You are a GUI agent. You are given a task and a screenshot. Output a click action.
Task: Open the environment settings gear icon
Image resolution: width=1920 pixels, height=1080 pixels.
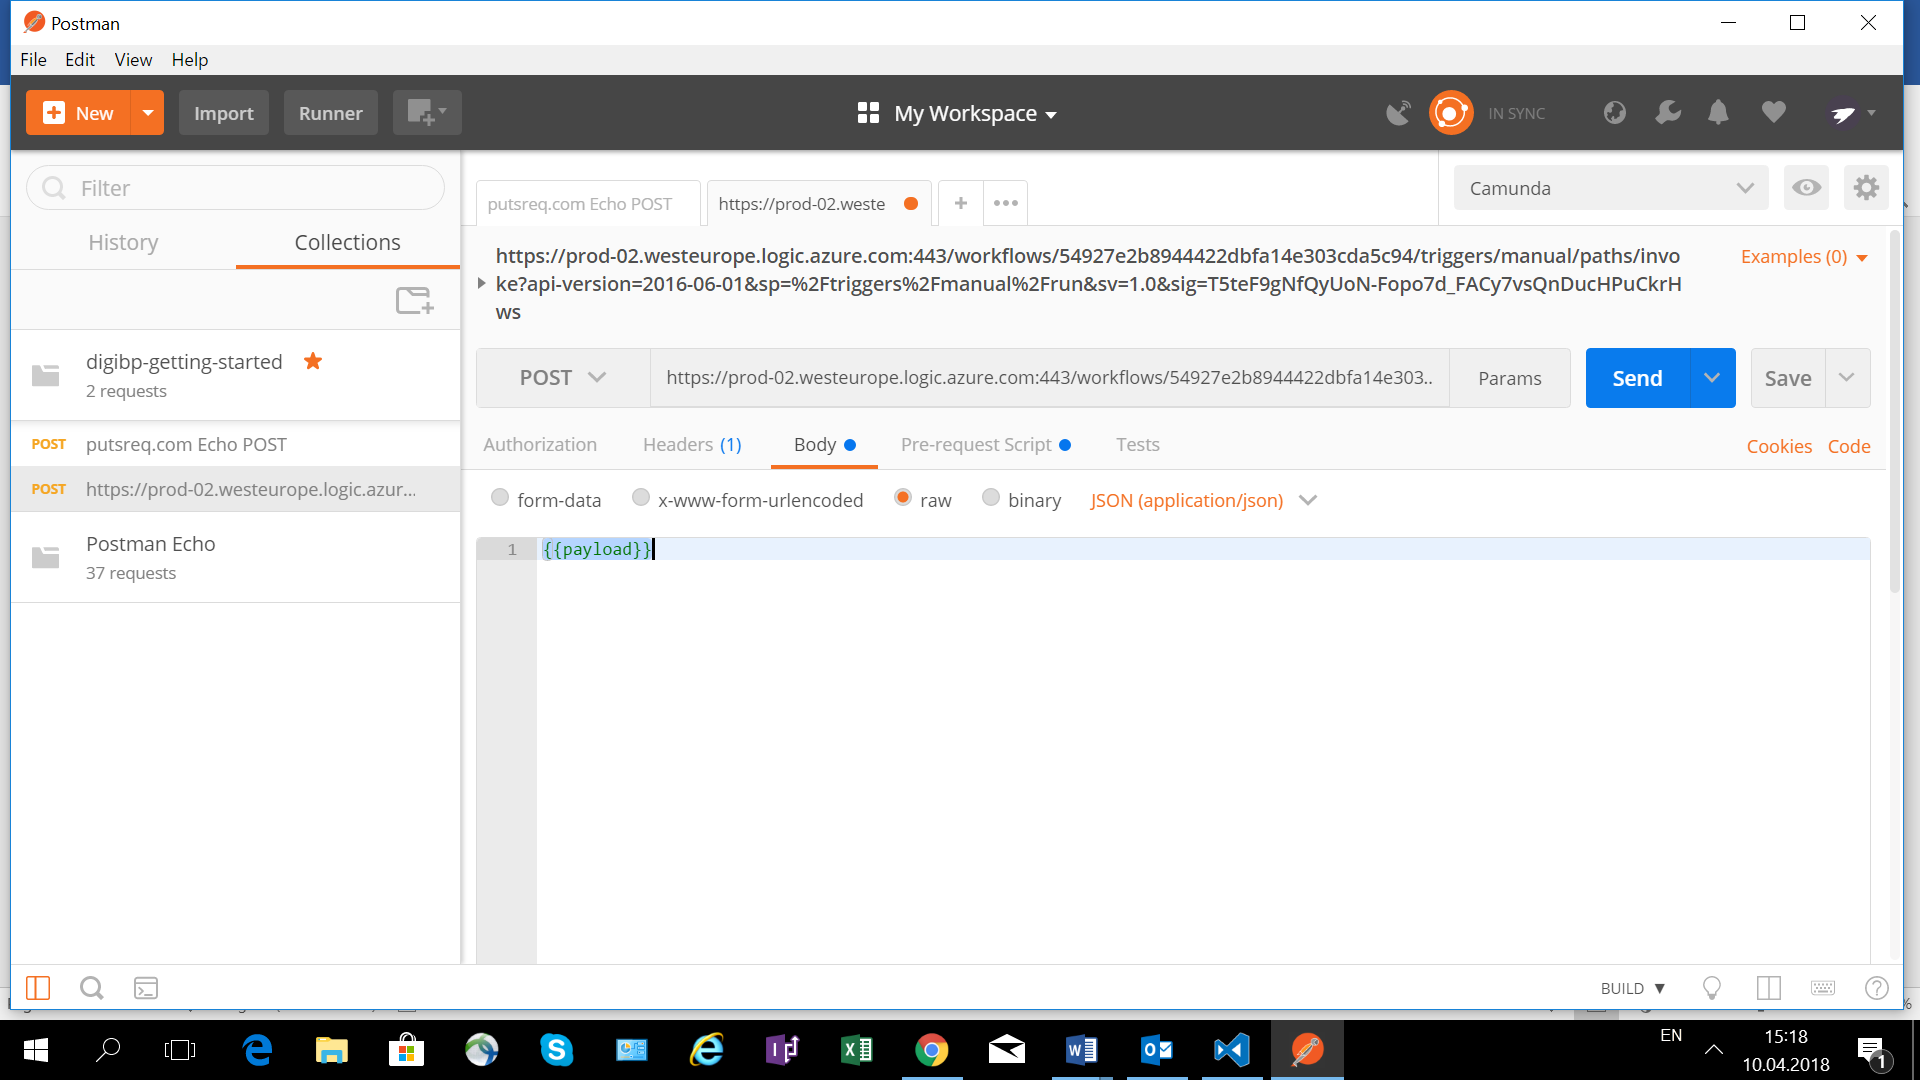(x=1866, y=188)
